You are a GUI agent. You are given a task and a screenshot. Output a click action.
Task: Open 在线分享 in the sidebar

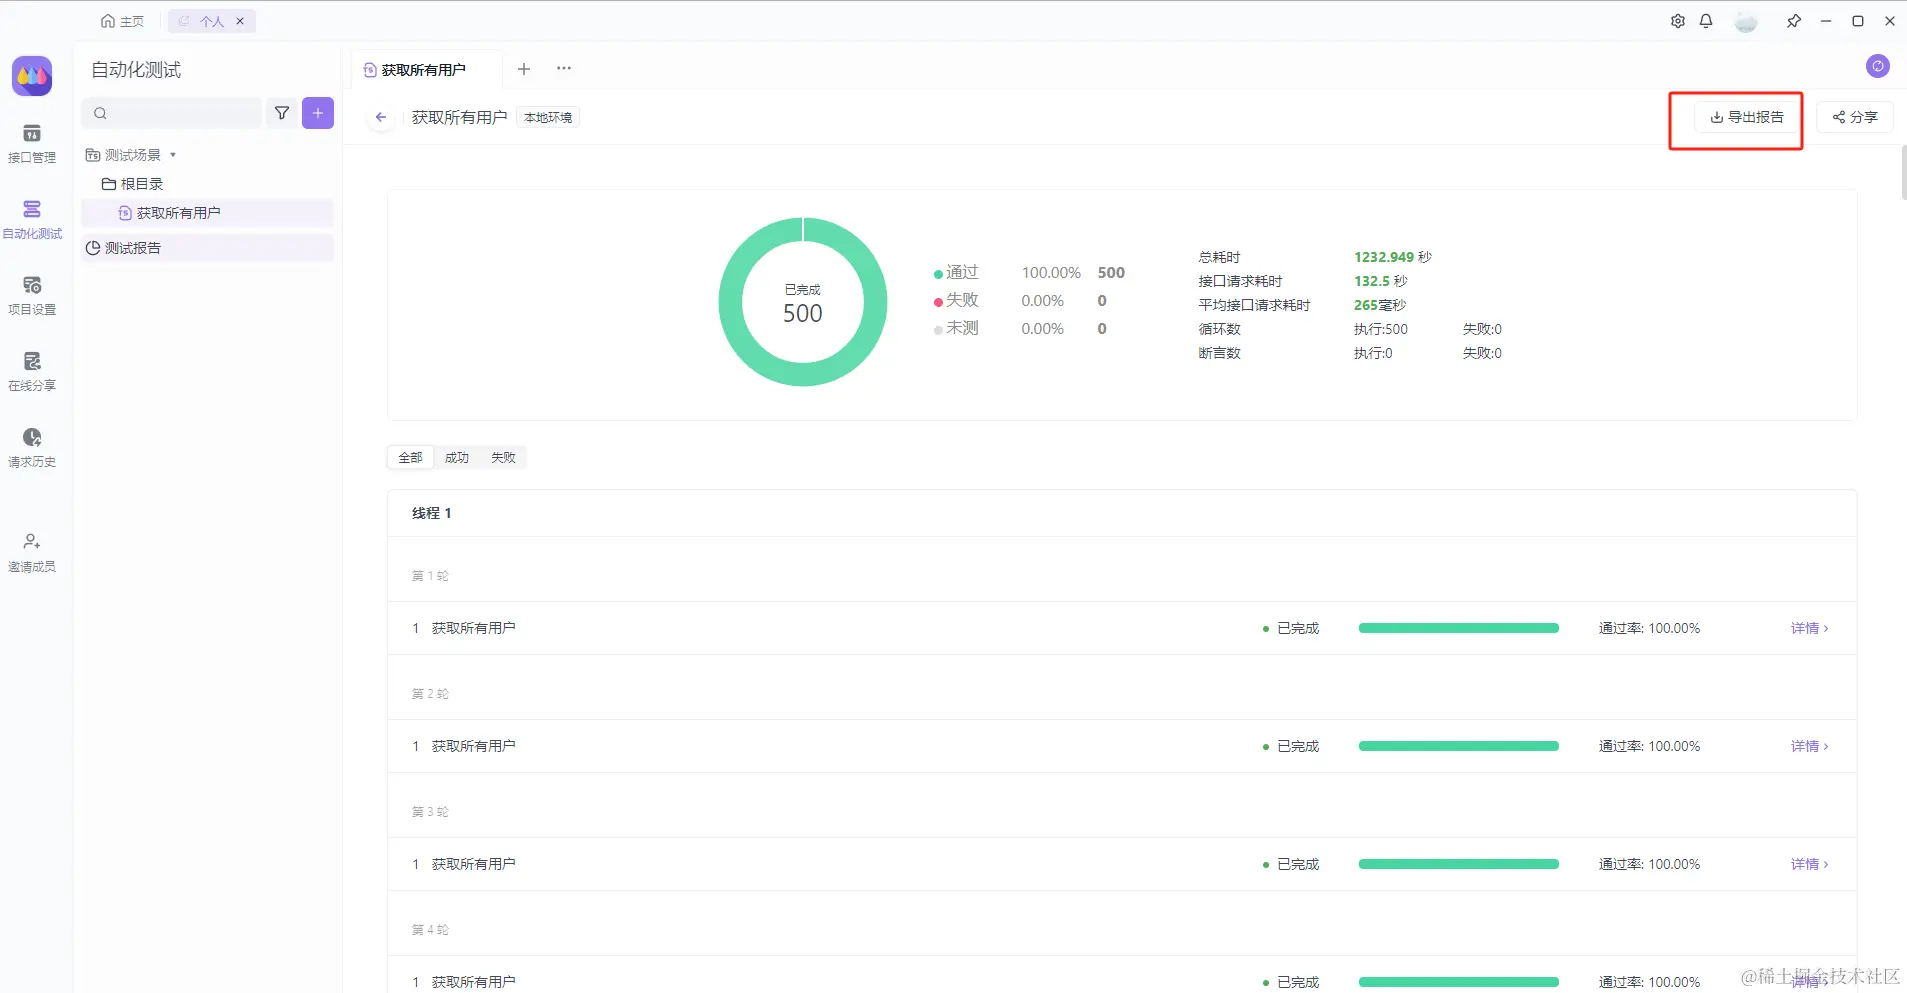pos(32,372)
